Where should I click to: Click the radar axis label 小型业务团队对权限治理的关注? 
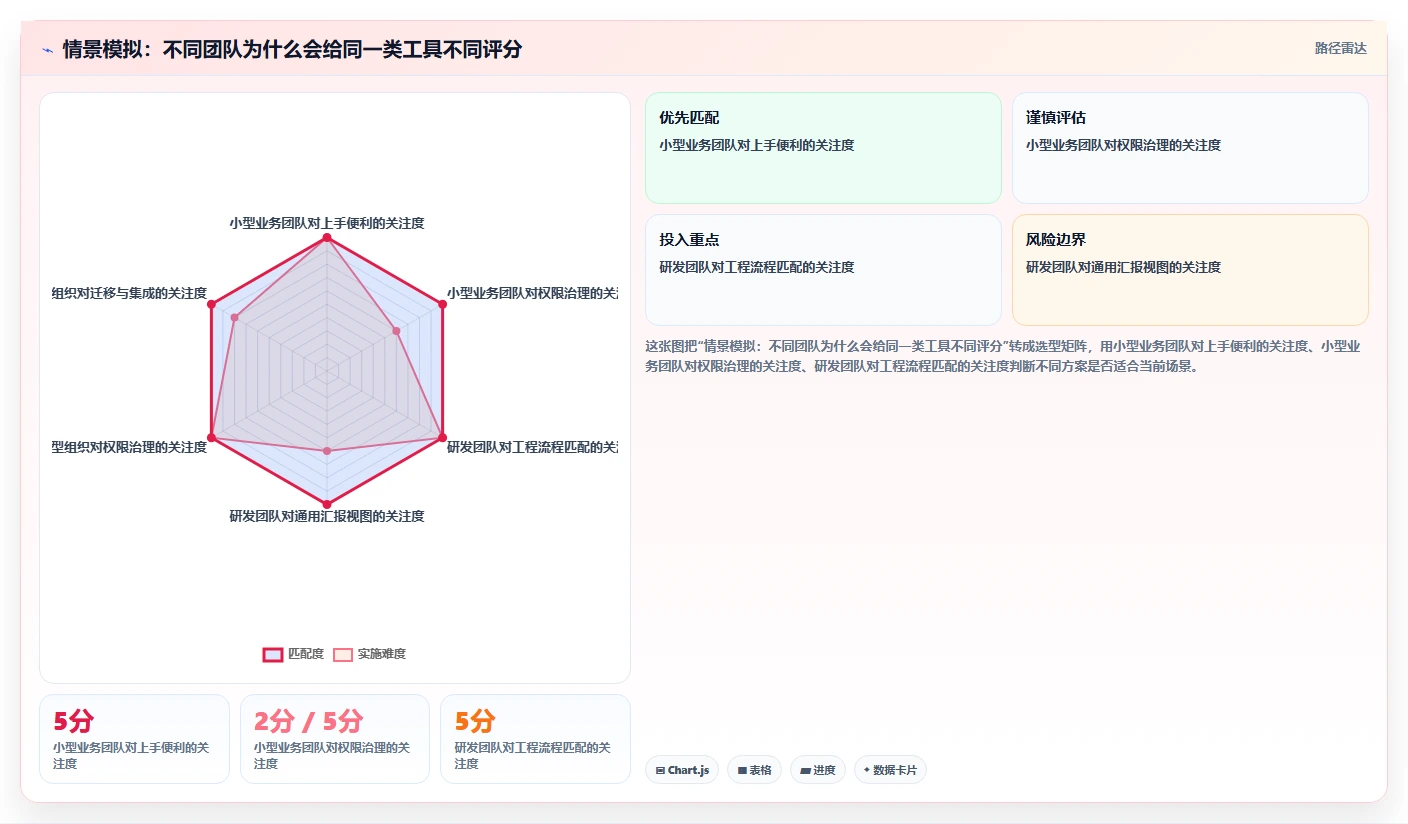(532, 293)
